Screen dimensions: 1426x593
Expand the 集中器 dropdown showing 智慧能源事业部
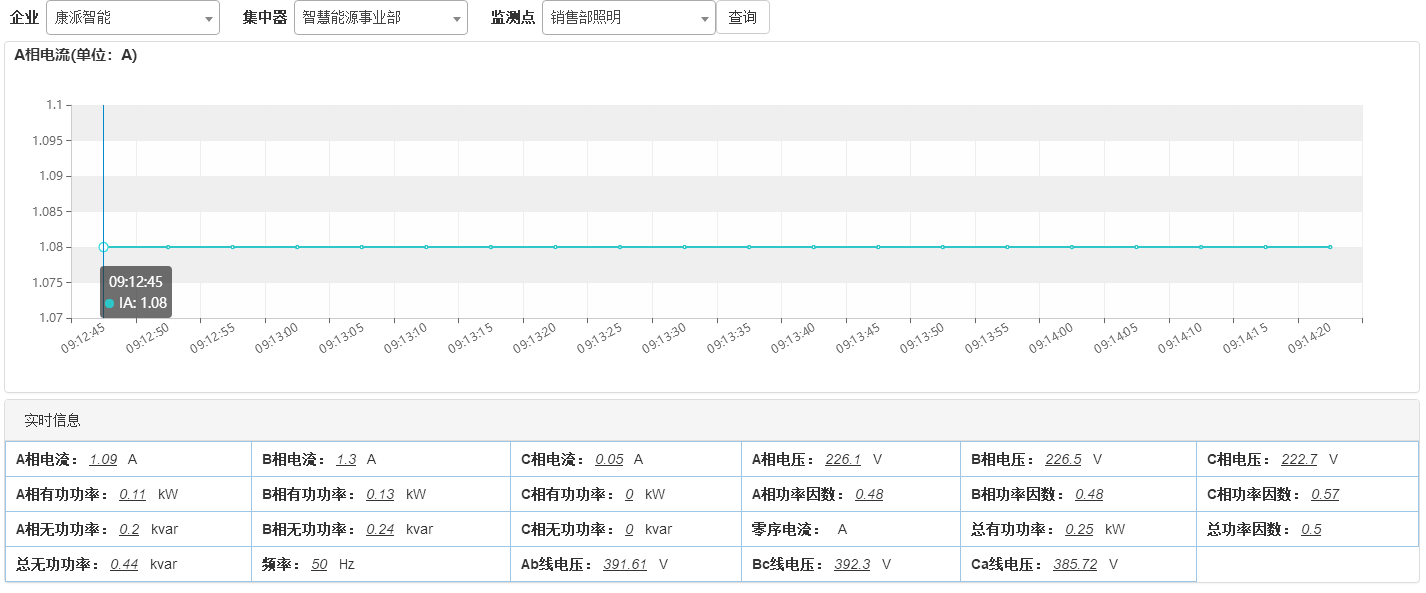click(380, 18)
